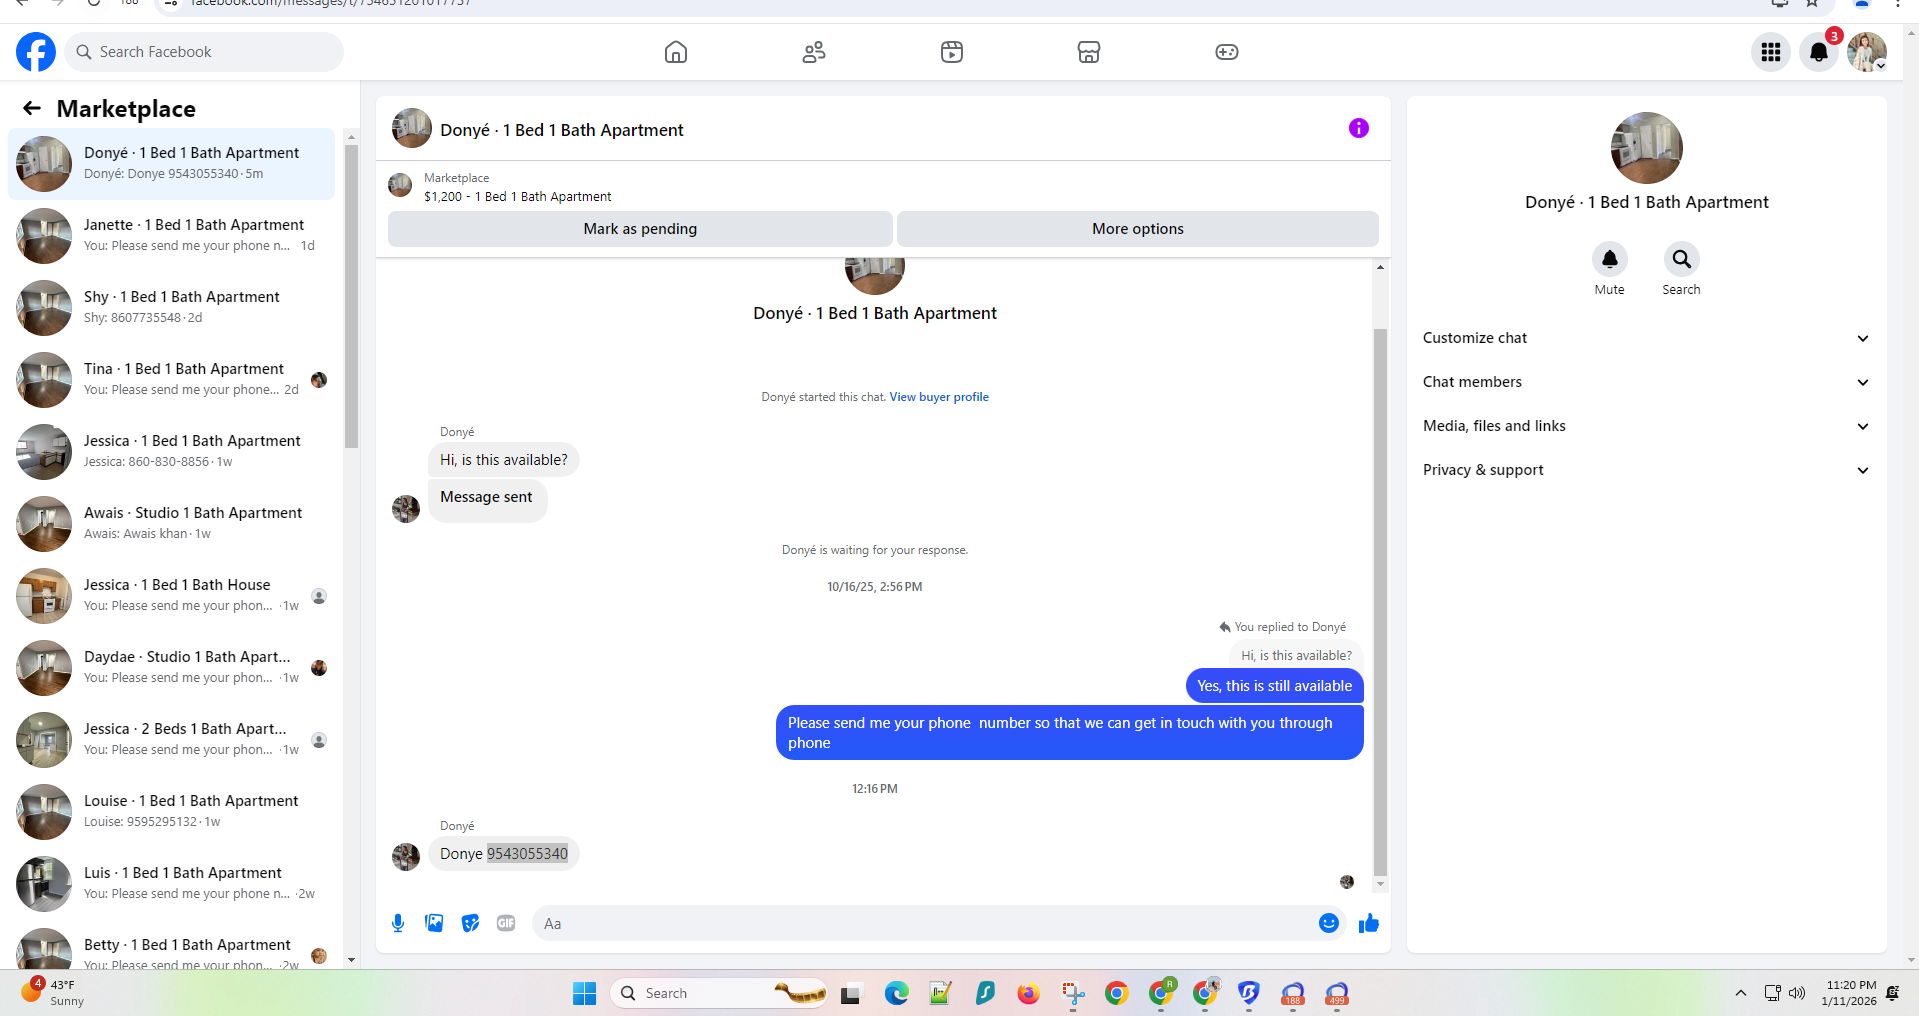The height and width of the screenshot is (1016, 1919).
Task: Go to the Home feed icon
Action: 676,52
